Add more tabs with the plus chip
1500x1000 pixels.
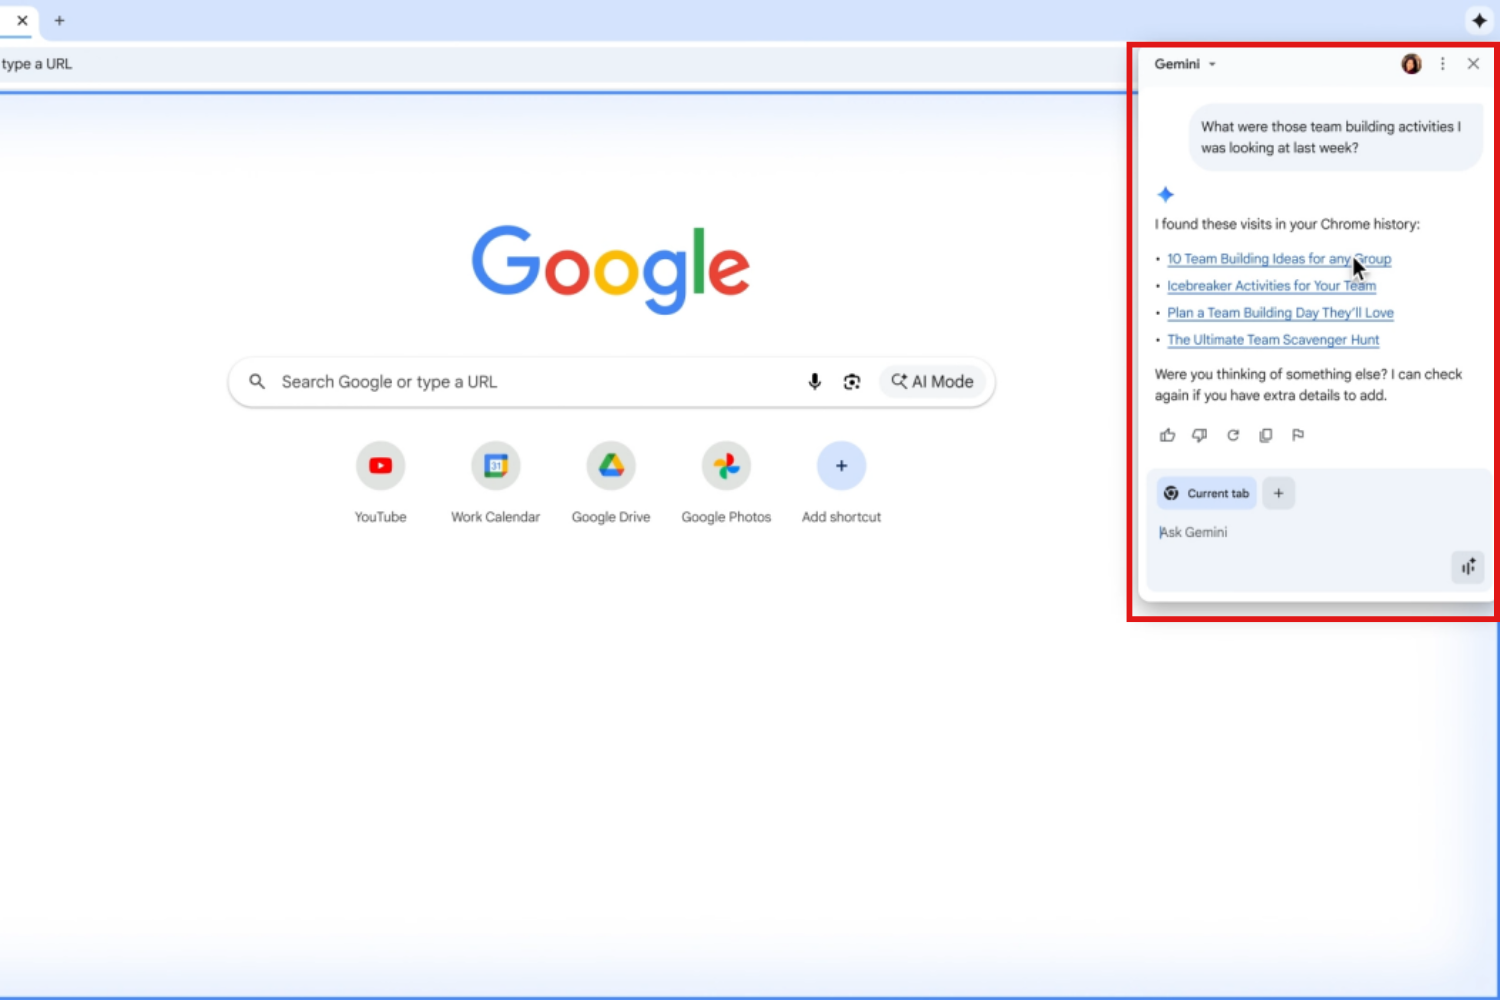[x=1278, y=493]
